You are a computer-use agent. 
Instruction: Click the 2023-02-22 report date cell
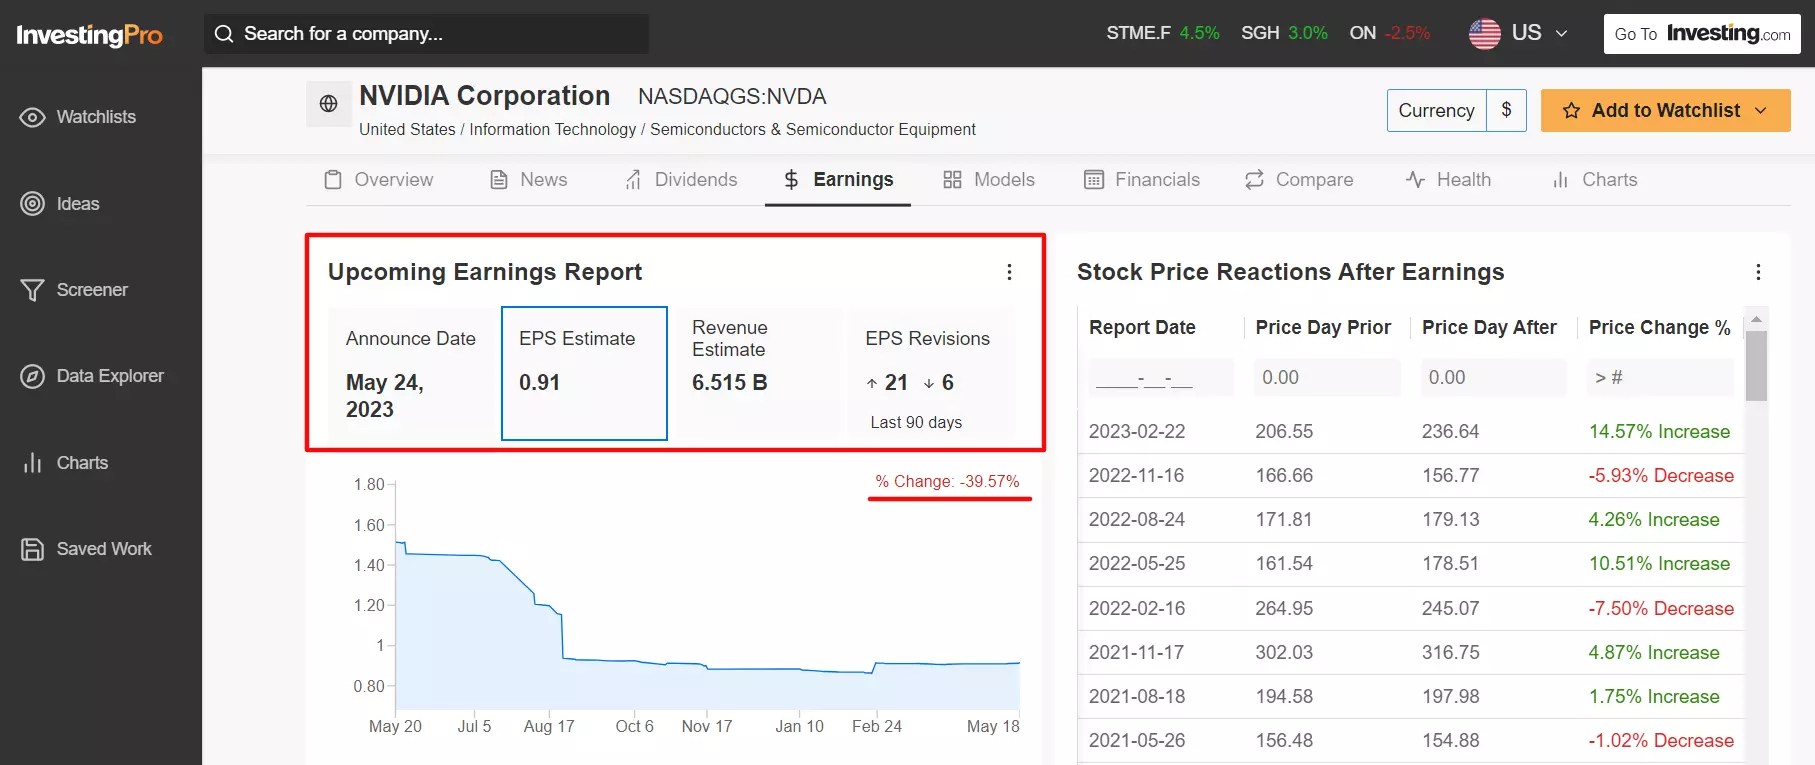coord(1137,432)
